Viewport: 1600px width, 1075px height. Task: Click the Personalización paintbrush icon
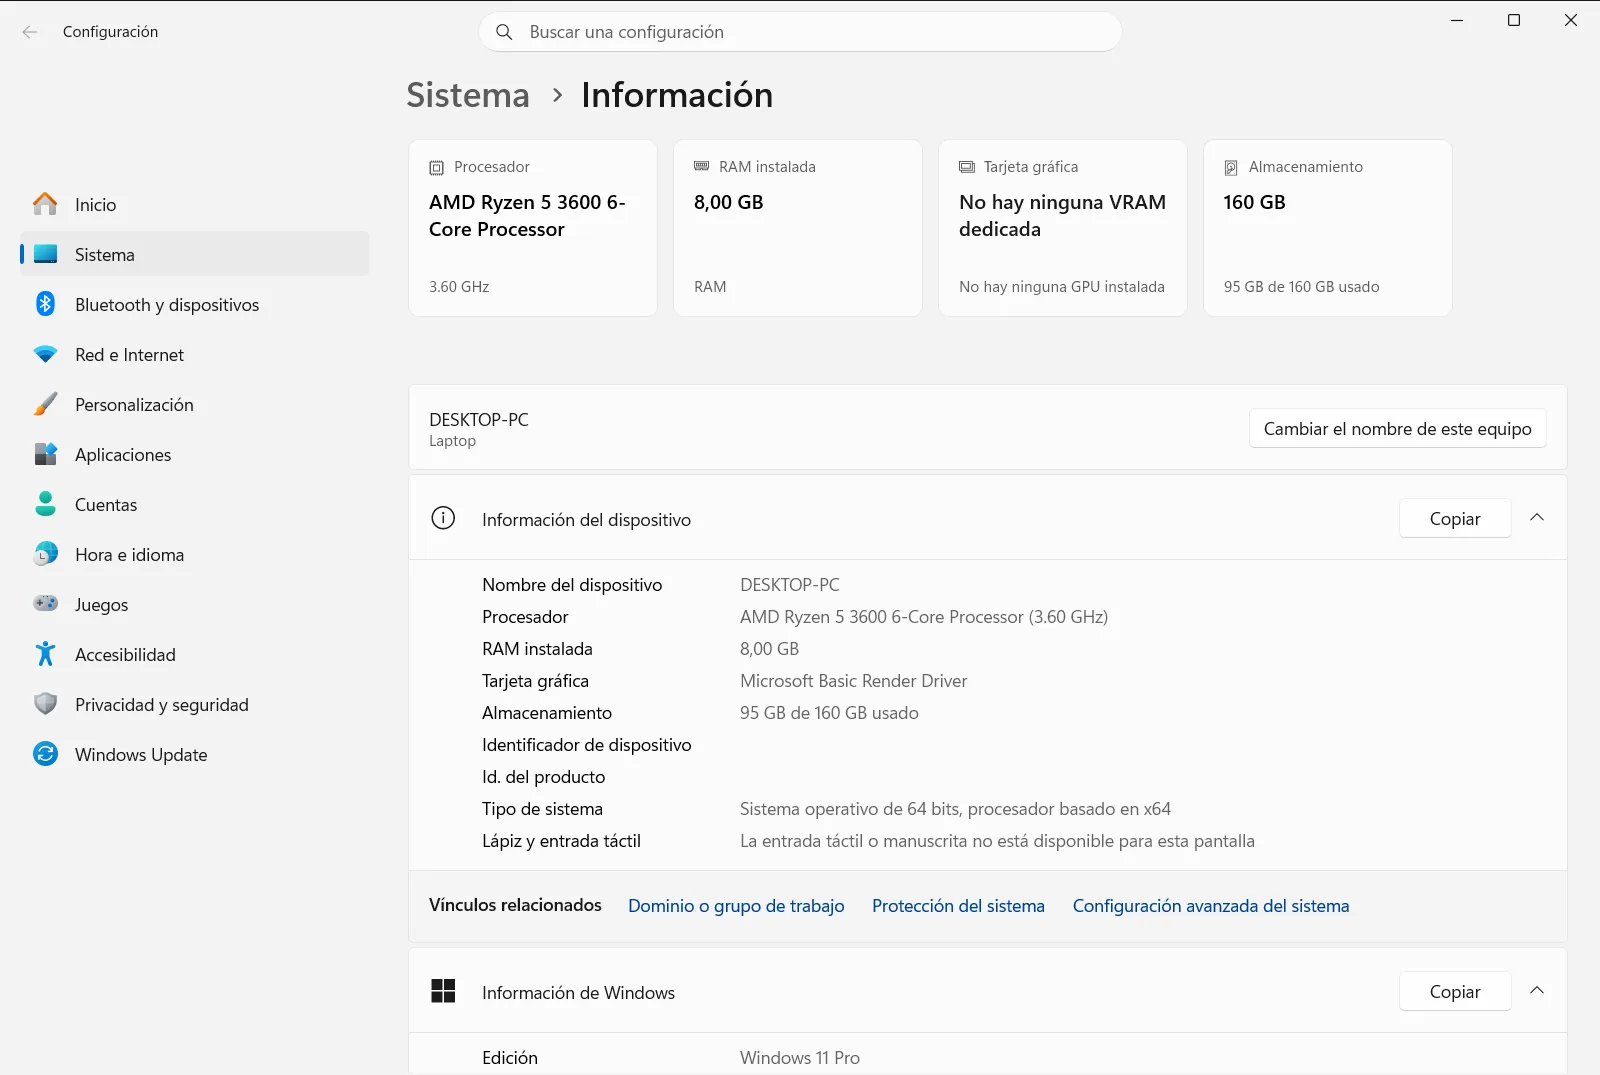[x=45, y=404]
